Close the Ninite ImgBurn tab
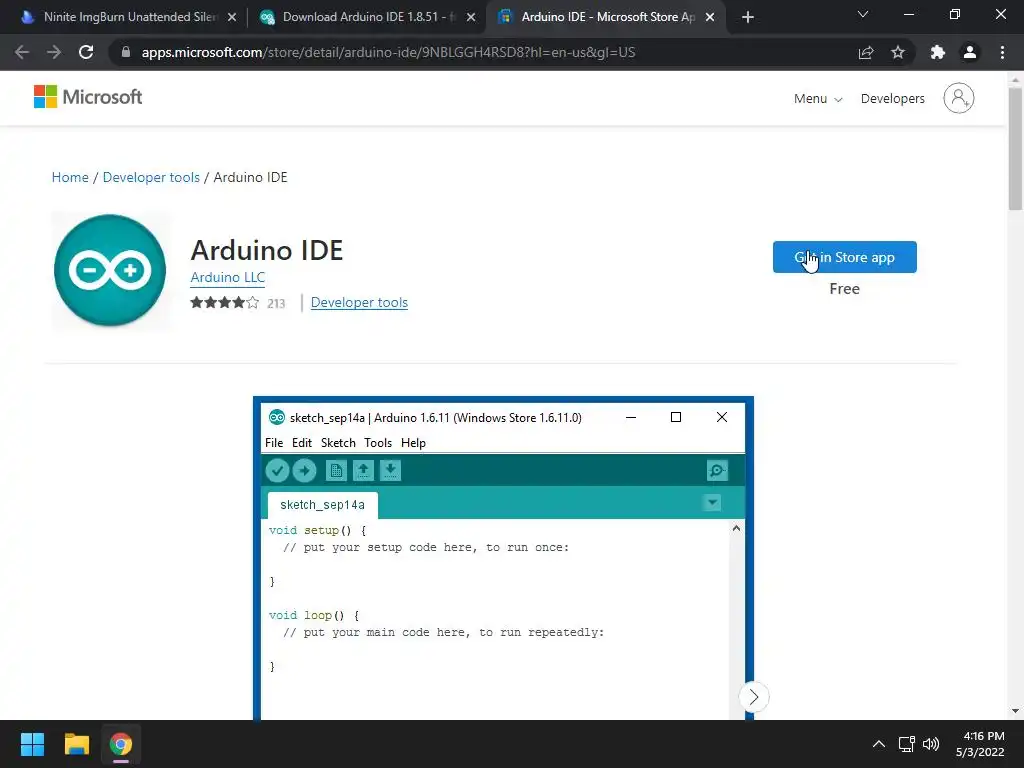Viewport: 1024px width, 768px height. pos(232,17)
